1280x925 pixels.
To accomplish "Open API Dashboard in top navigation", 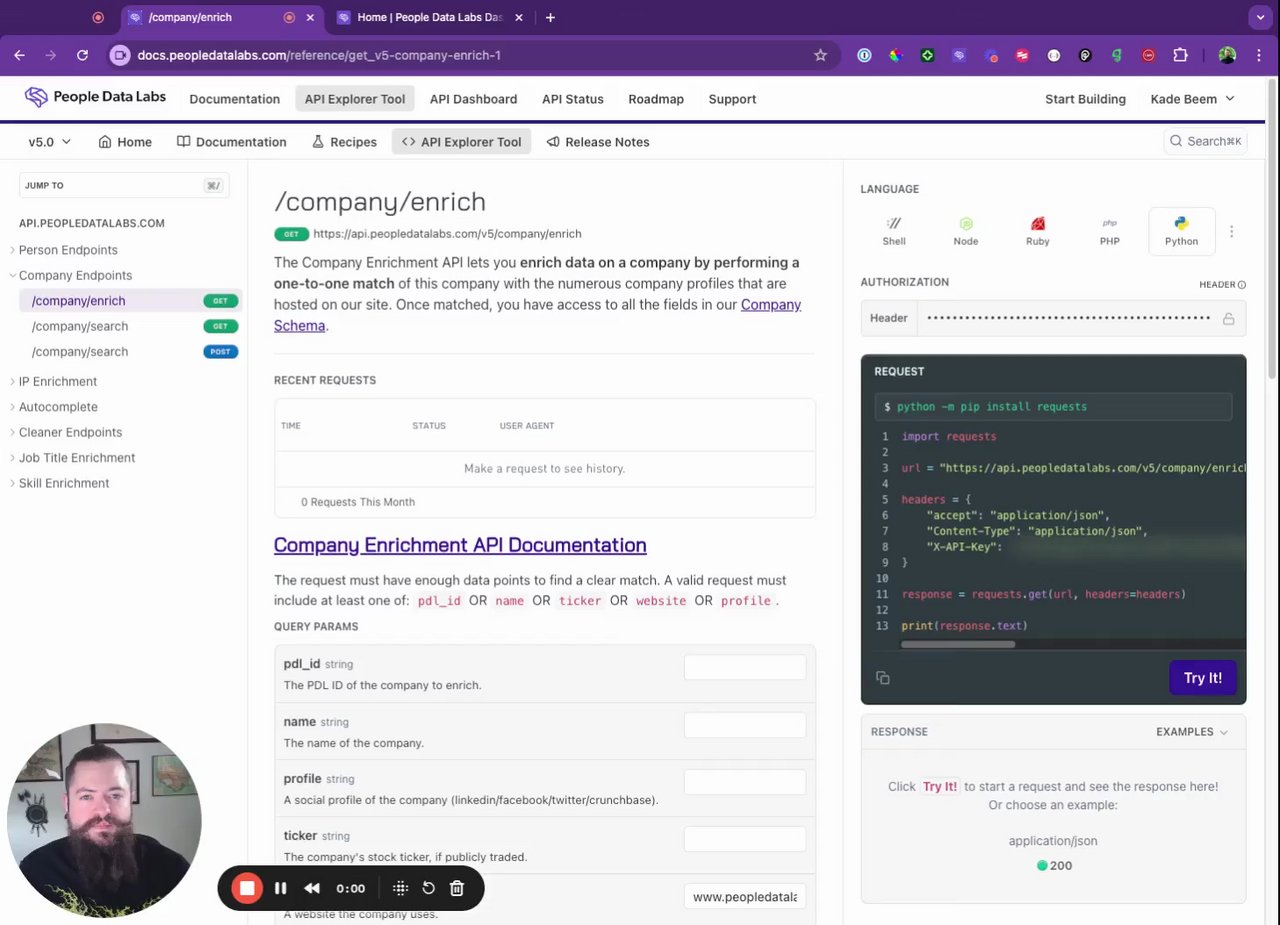I will point(473,99).
